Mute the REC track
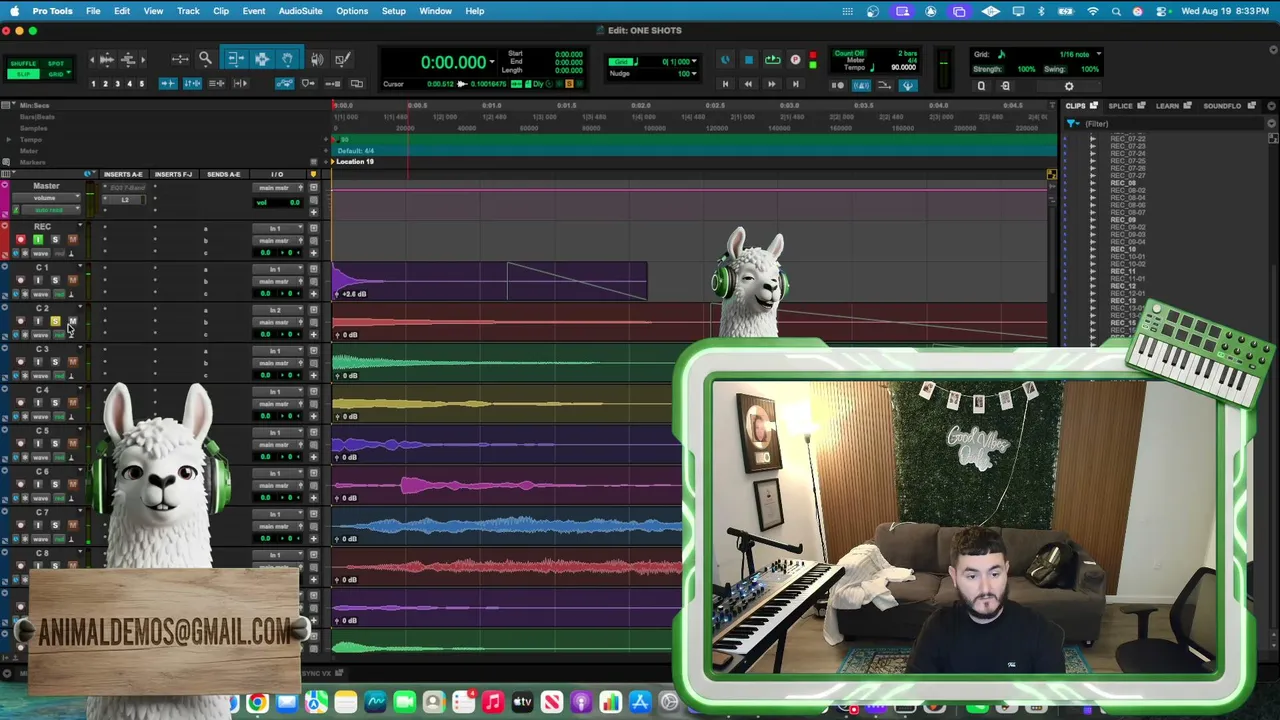Screen dimensions: 1280x720 coord(72,240)
